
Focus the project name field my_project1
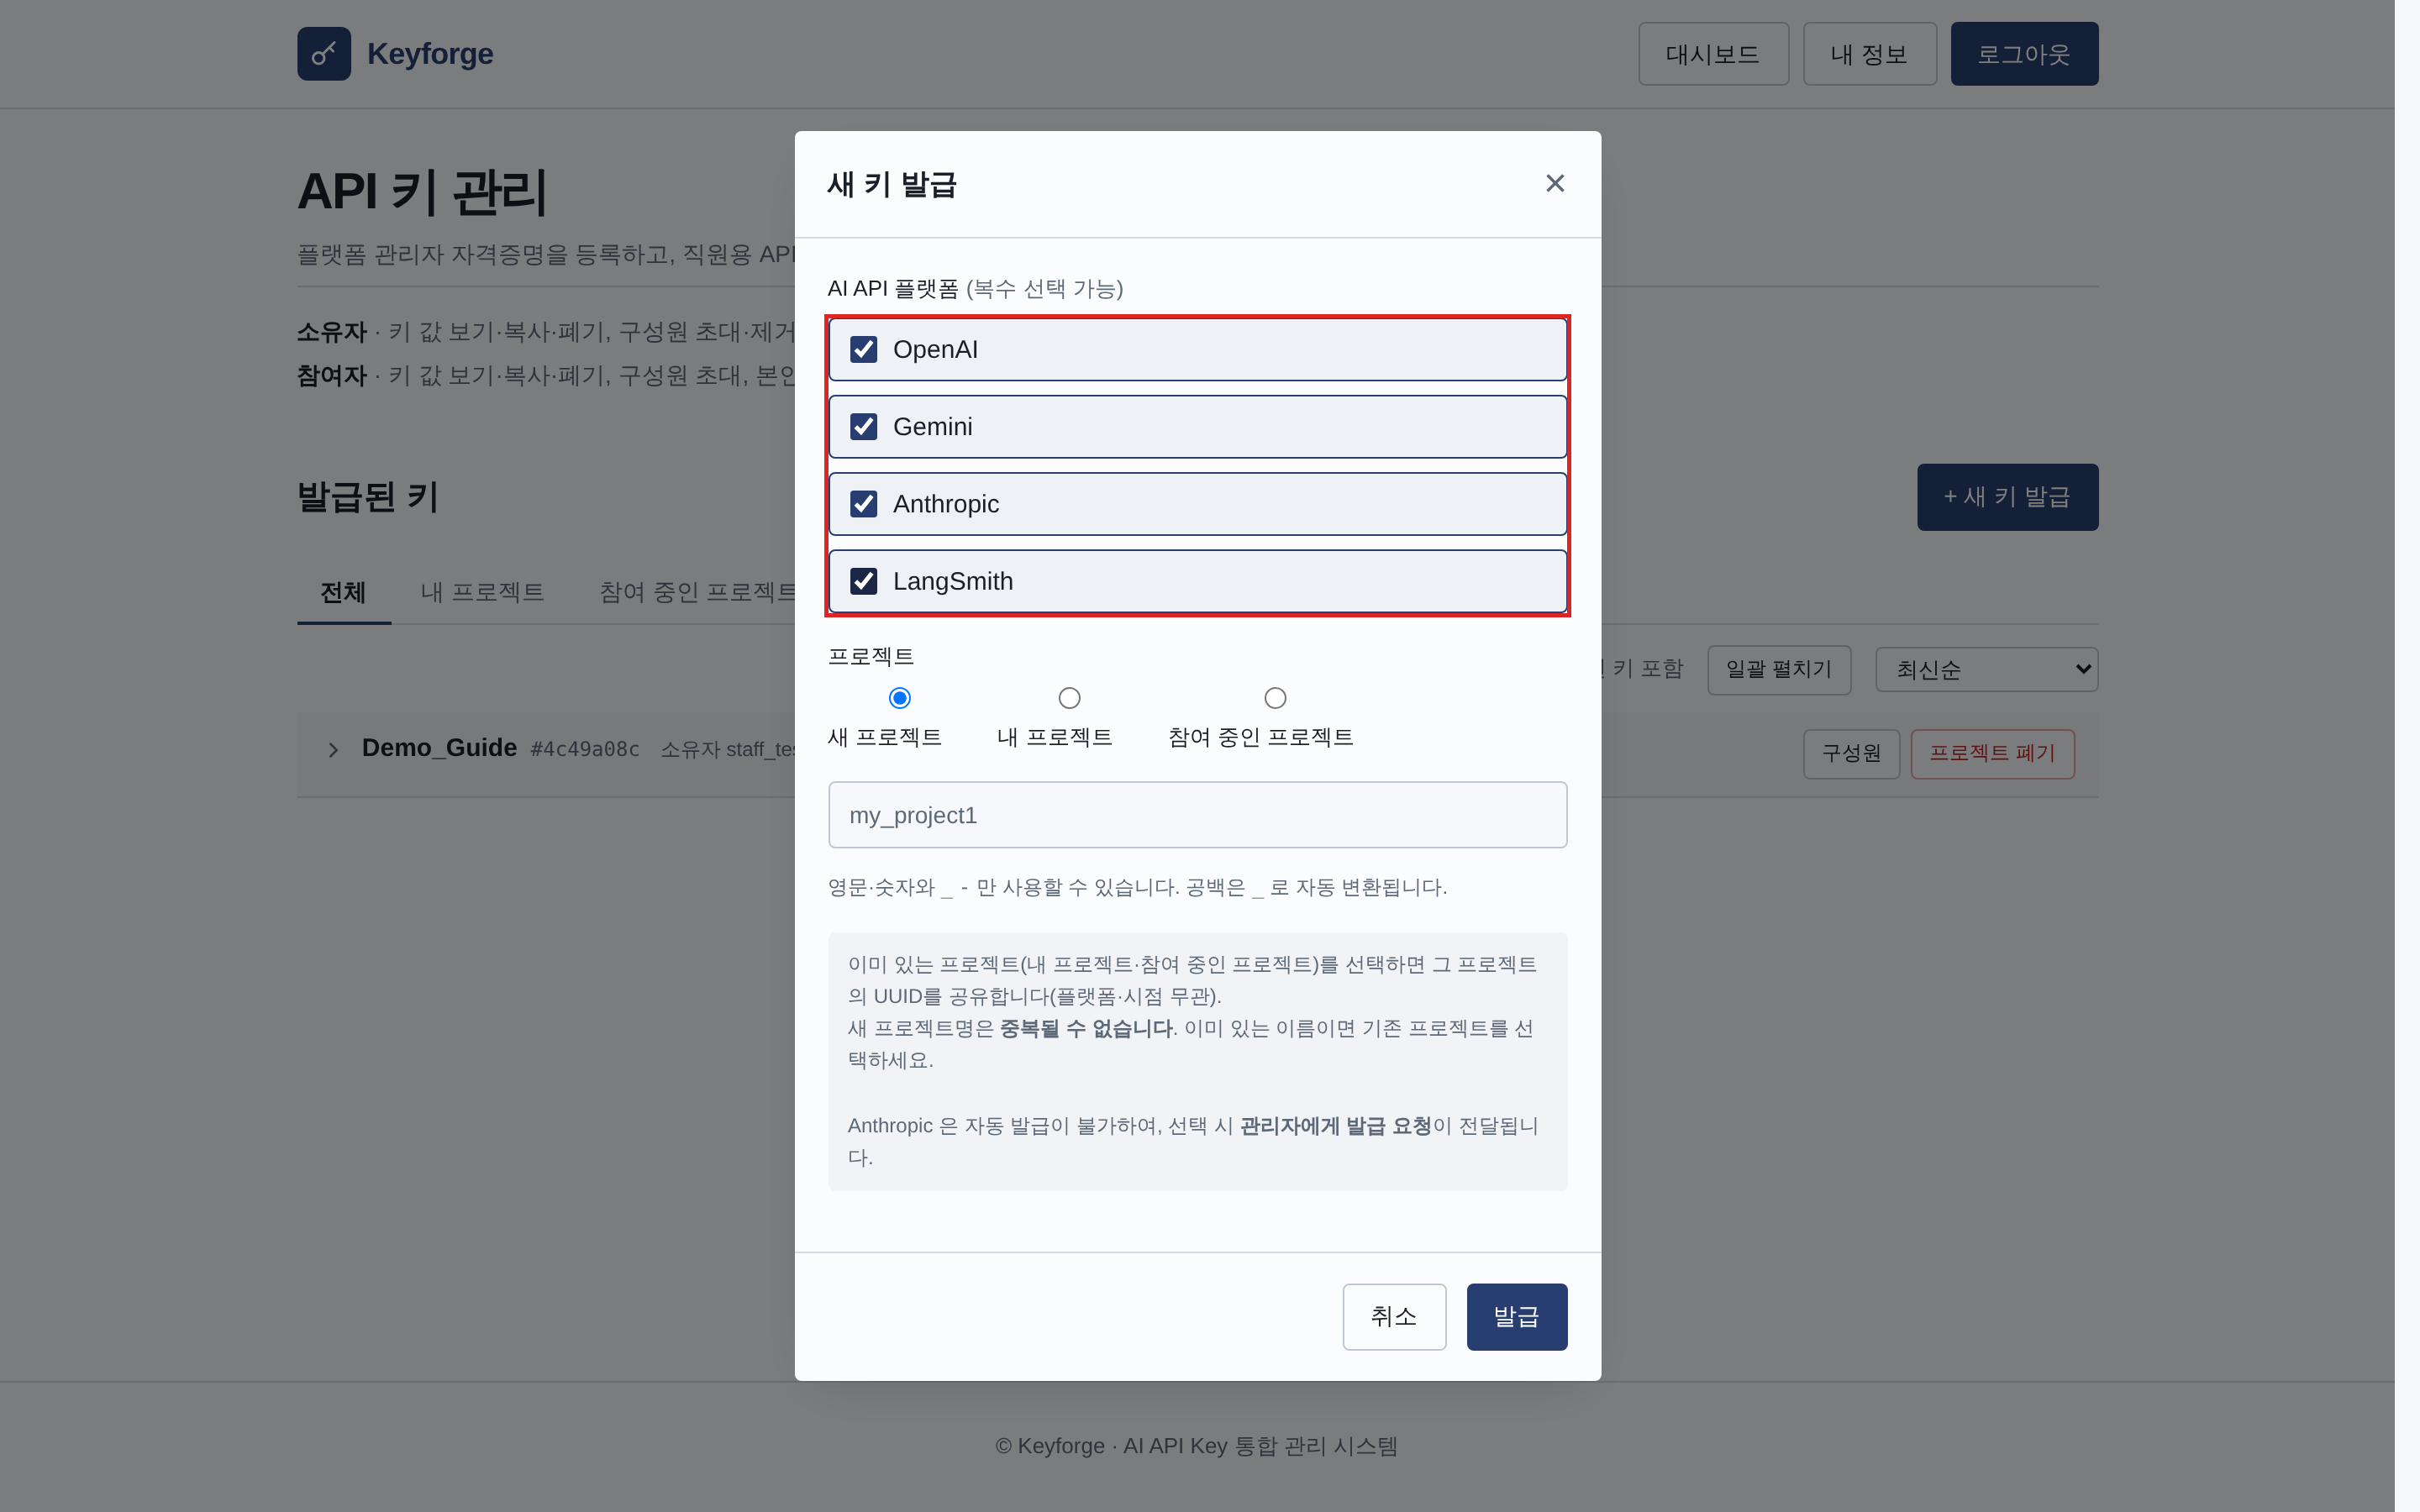1197,815
